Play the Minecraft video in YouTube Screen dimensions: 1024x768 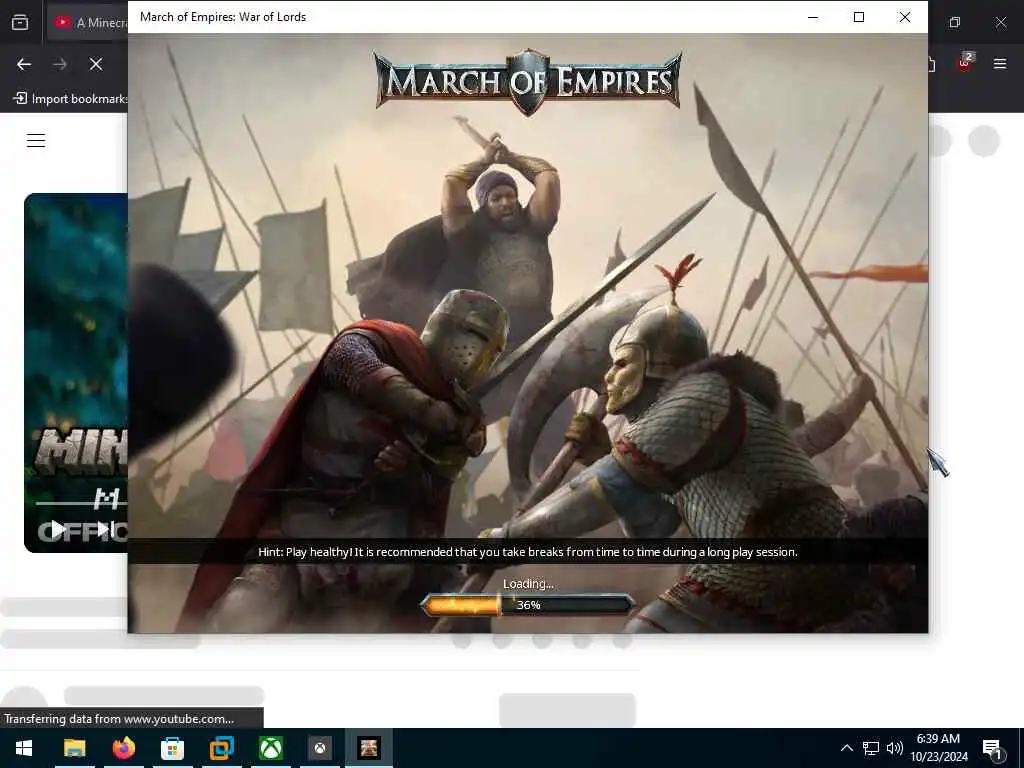(58, 529)
